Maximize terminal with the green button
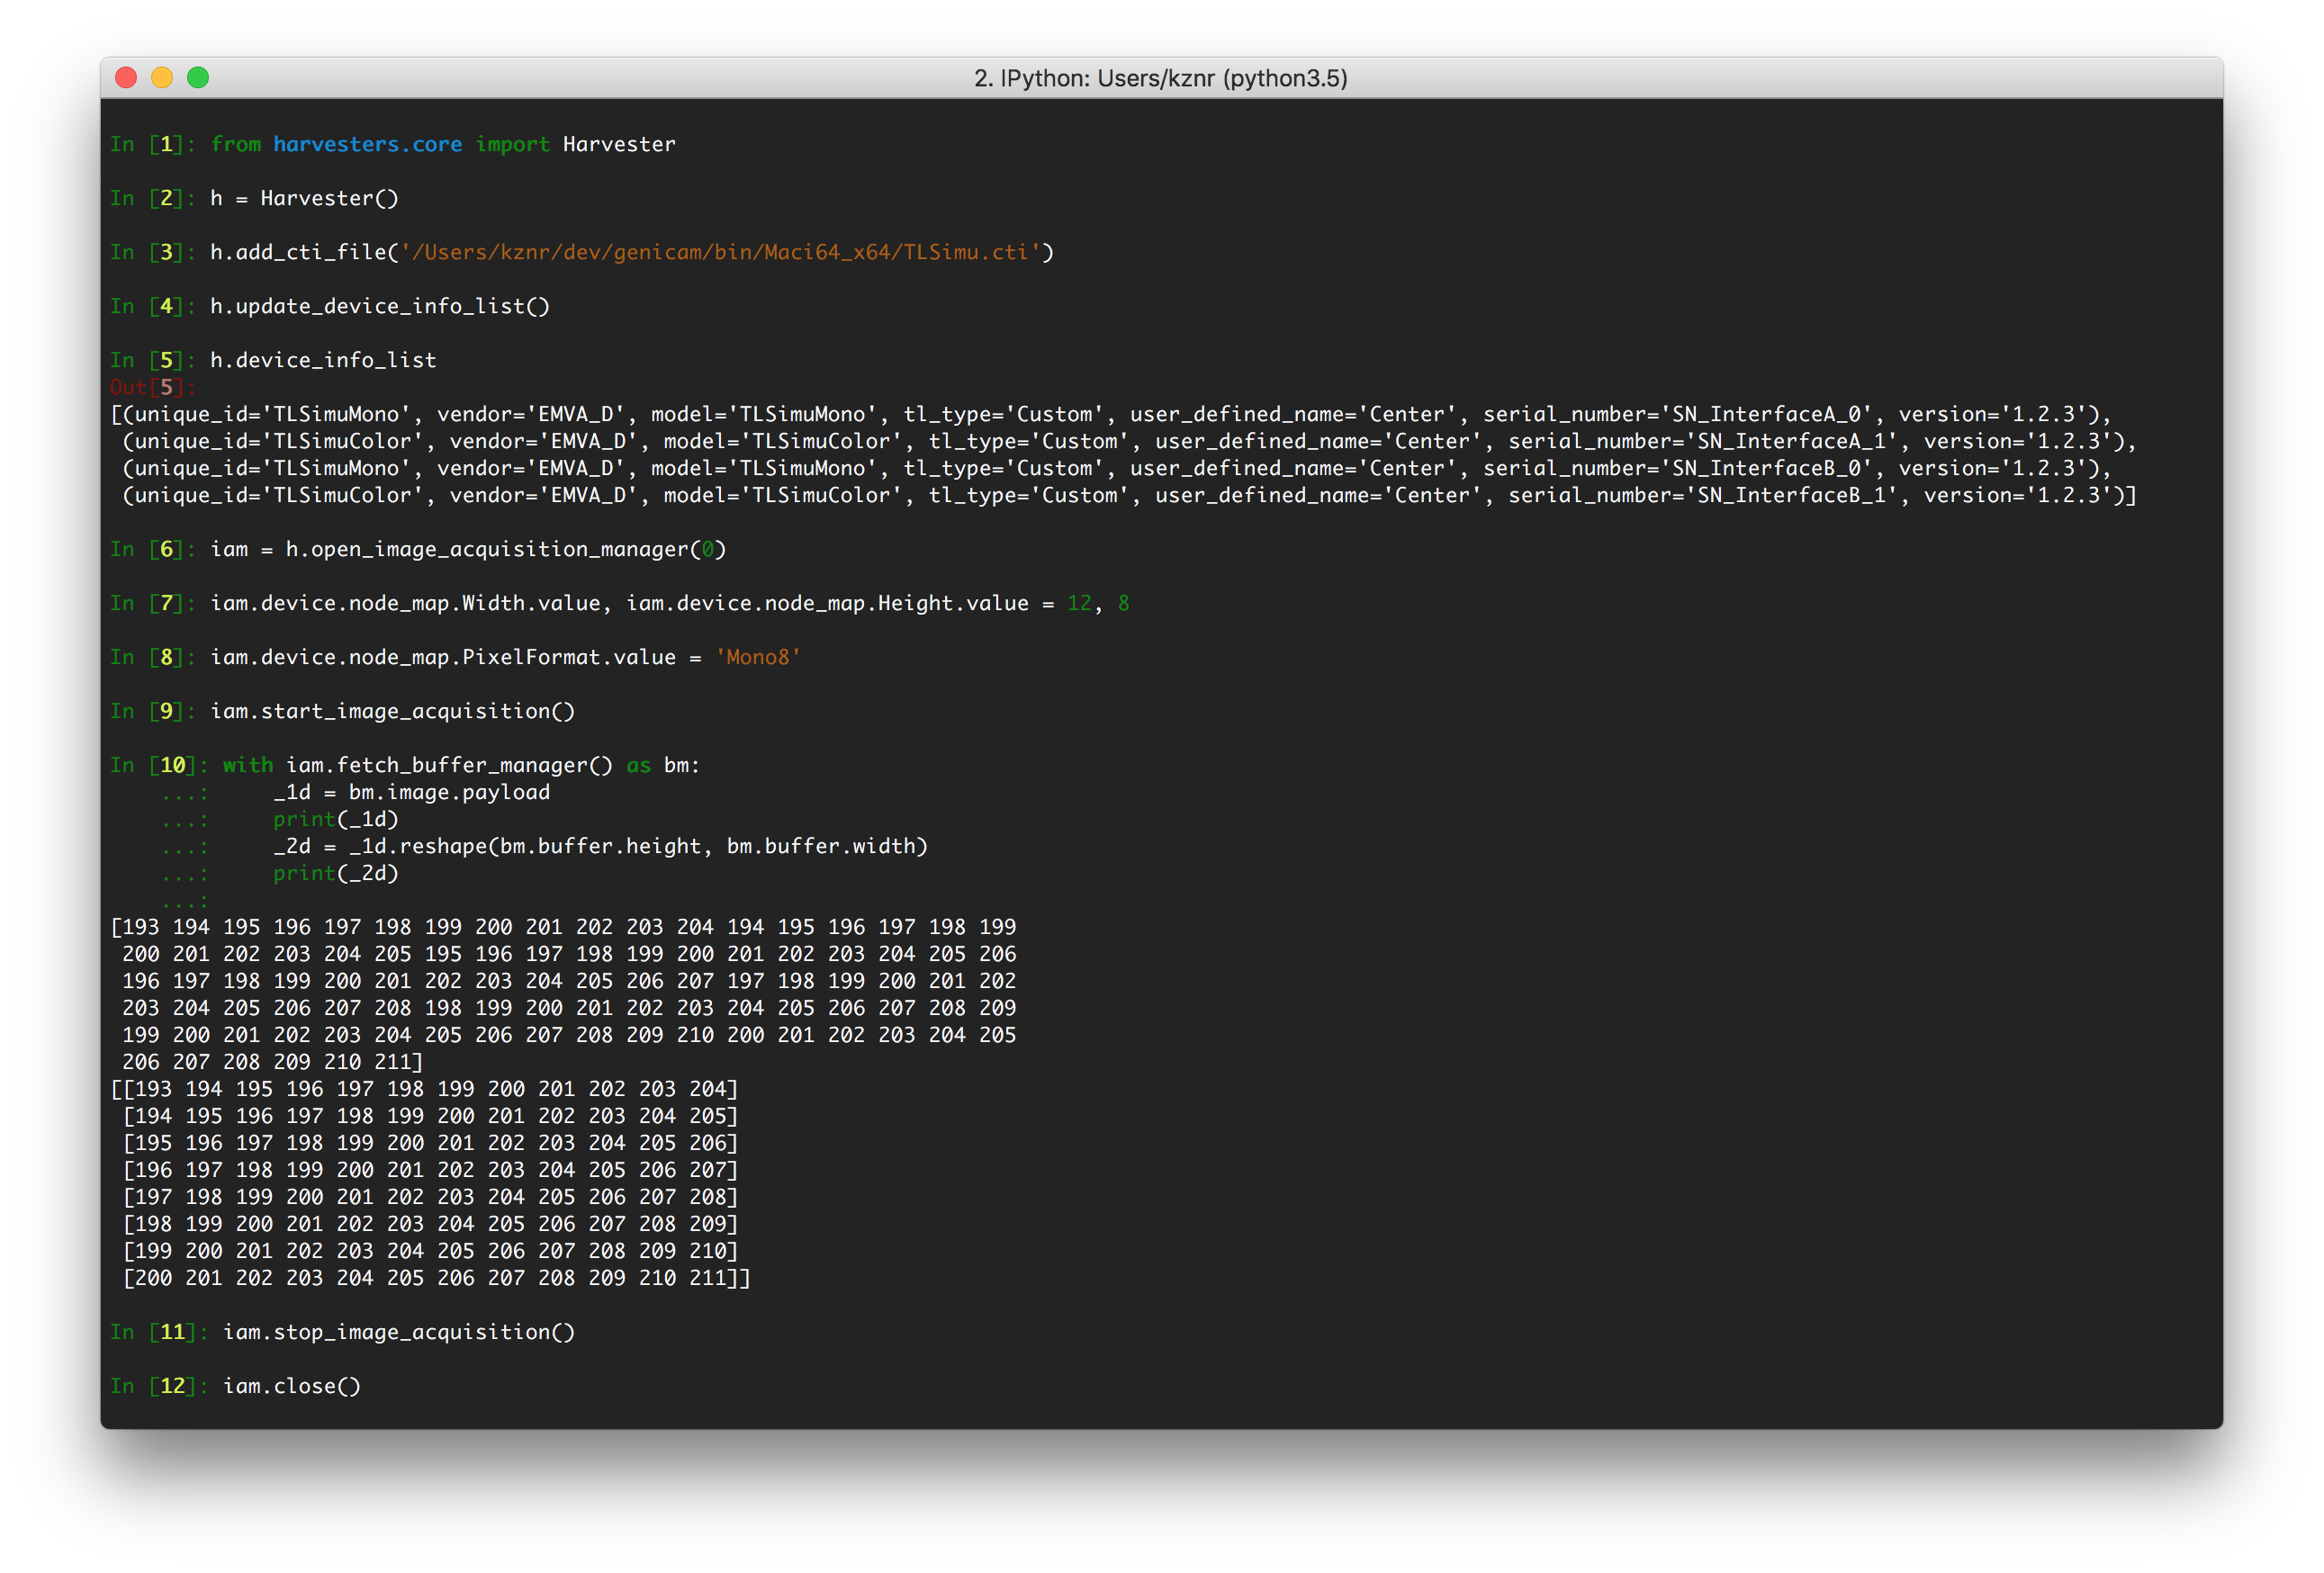 (198, 77)
